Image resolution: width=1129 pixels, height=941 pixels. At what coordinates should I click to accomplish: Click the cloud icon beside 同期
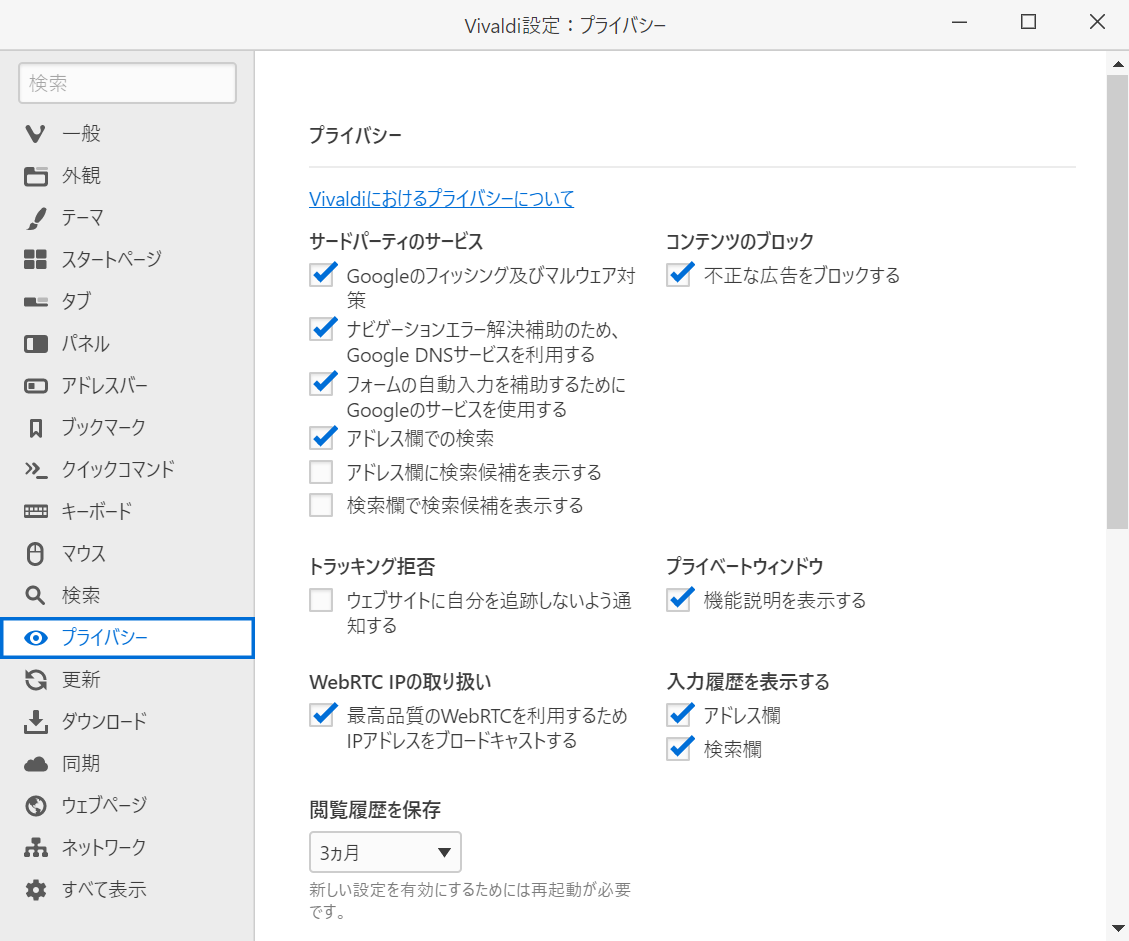point(35,764)
